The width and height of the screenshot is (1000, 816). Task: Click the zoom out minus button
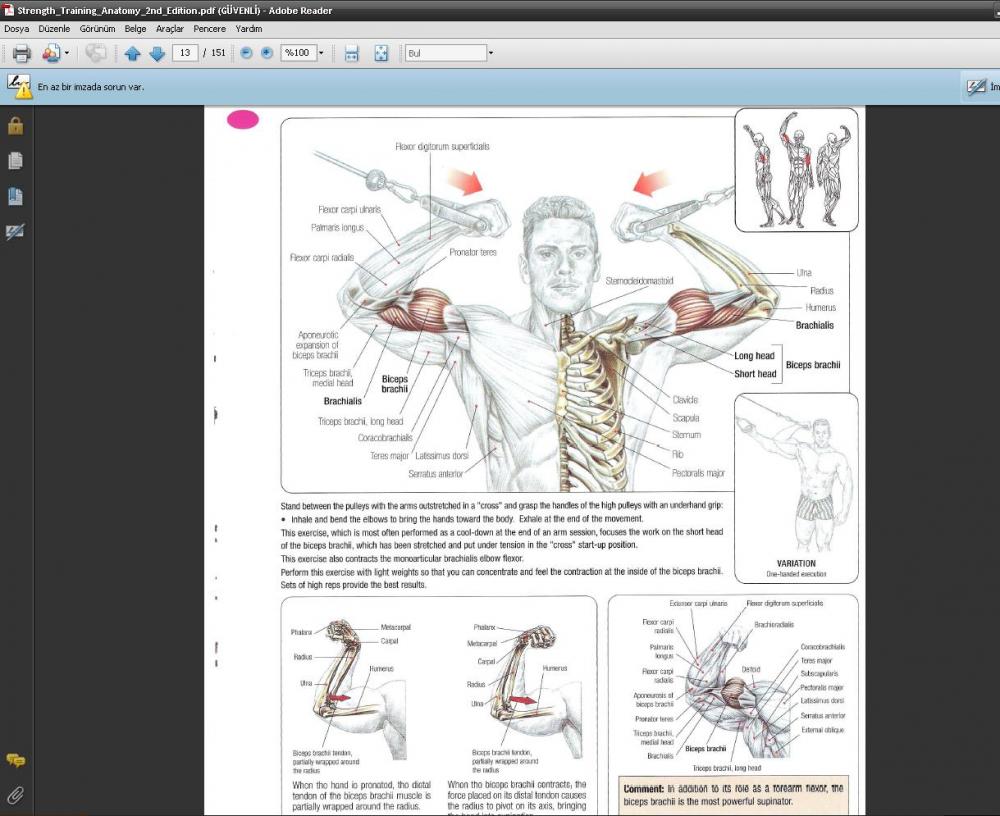(x=246, y=54)
